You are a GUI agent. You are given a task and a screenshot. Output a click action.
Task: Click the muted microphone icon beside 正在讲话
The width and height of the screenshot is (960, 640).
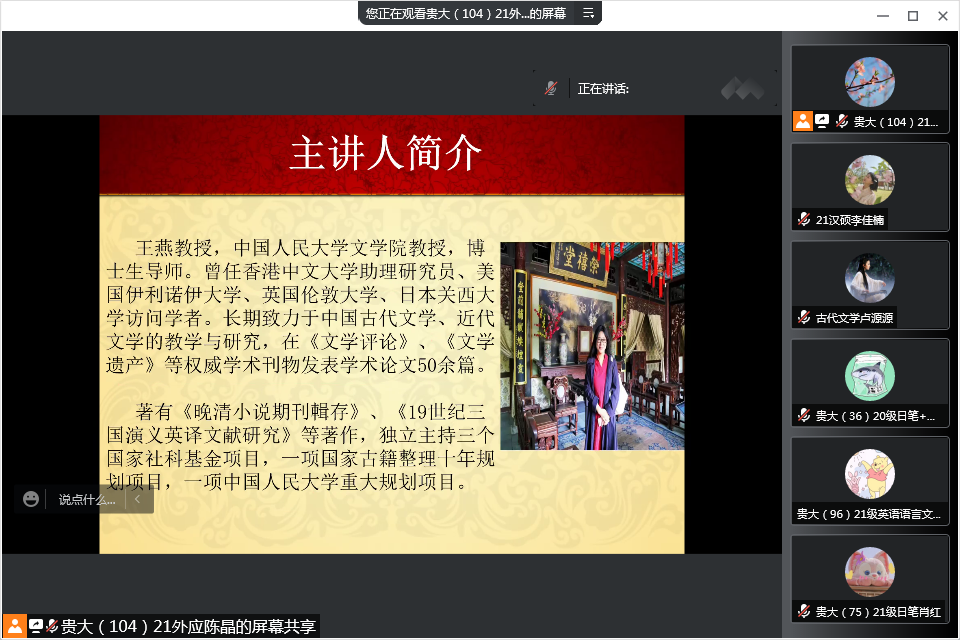click(551, 88)
